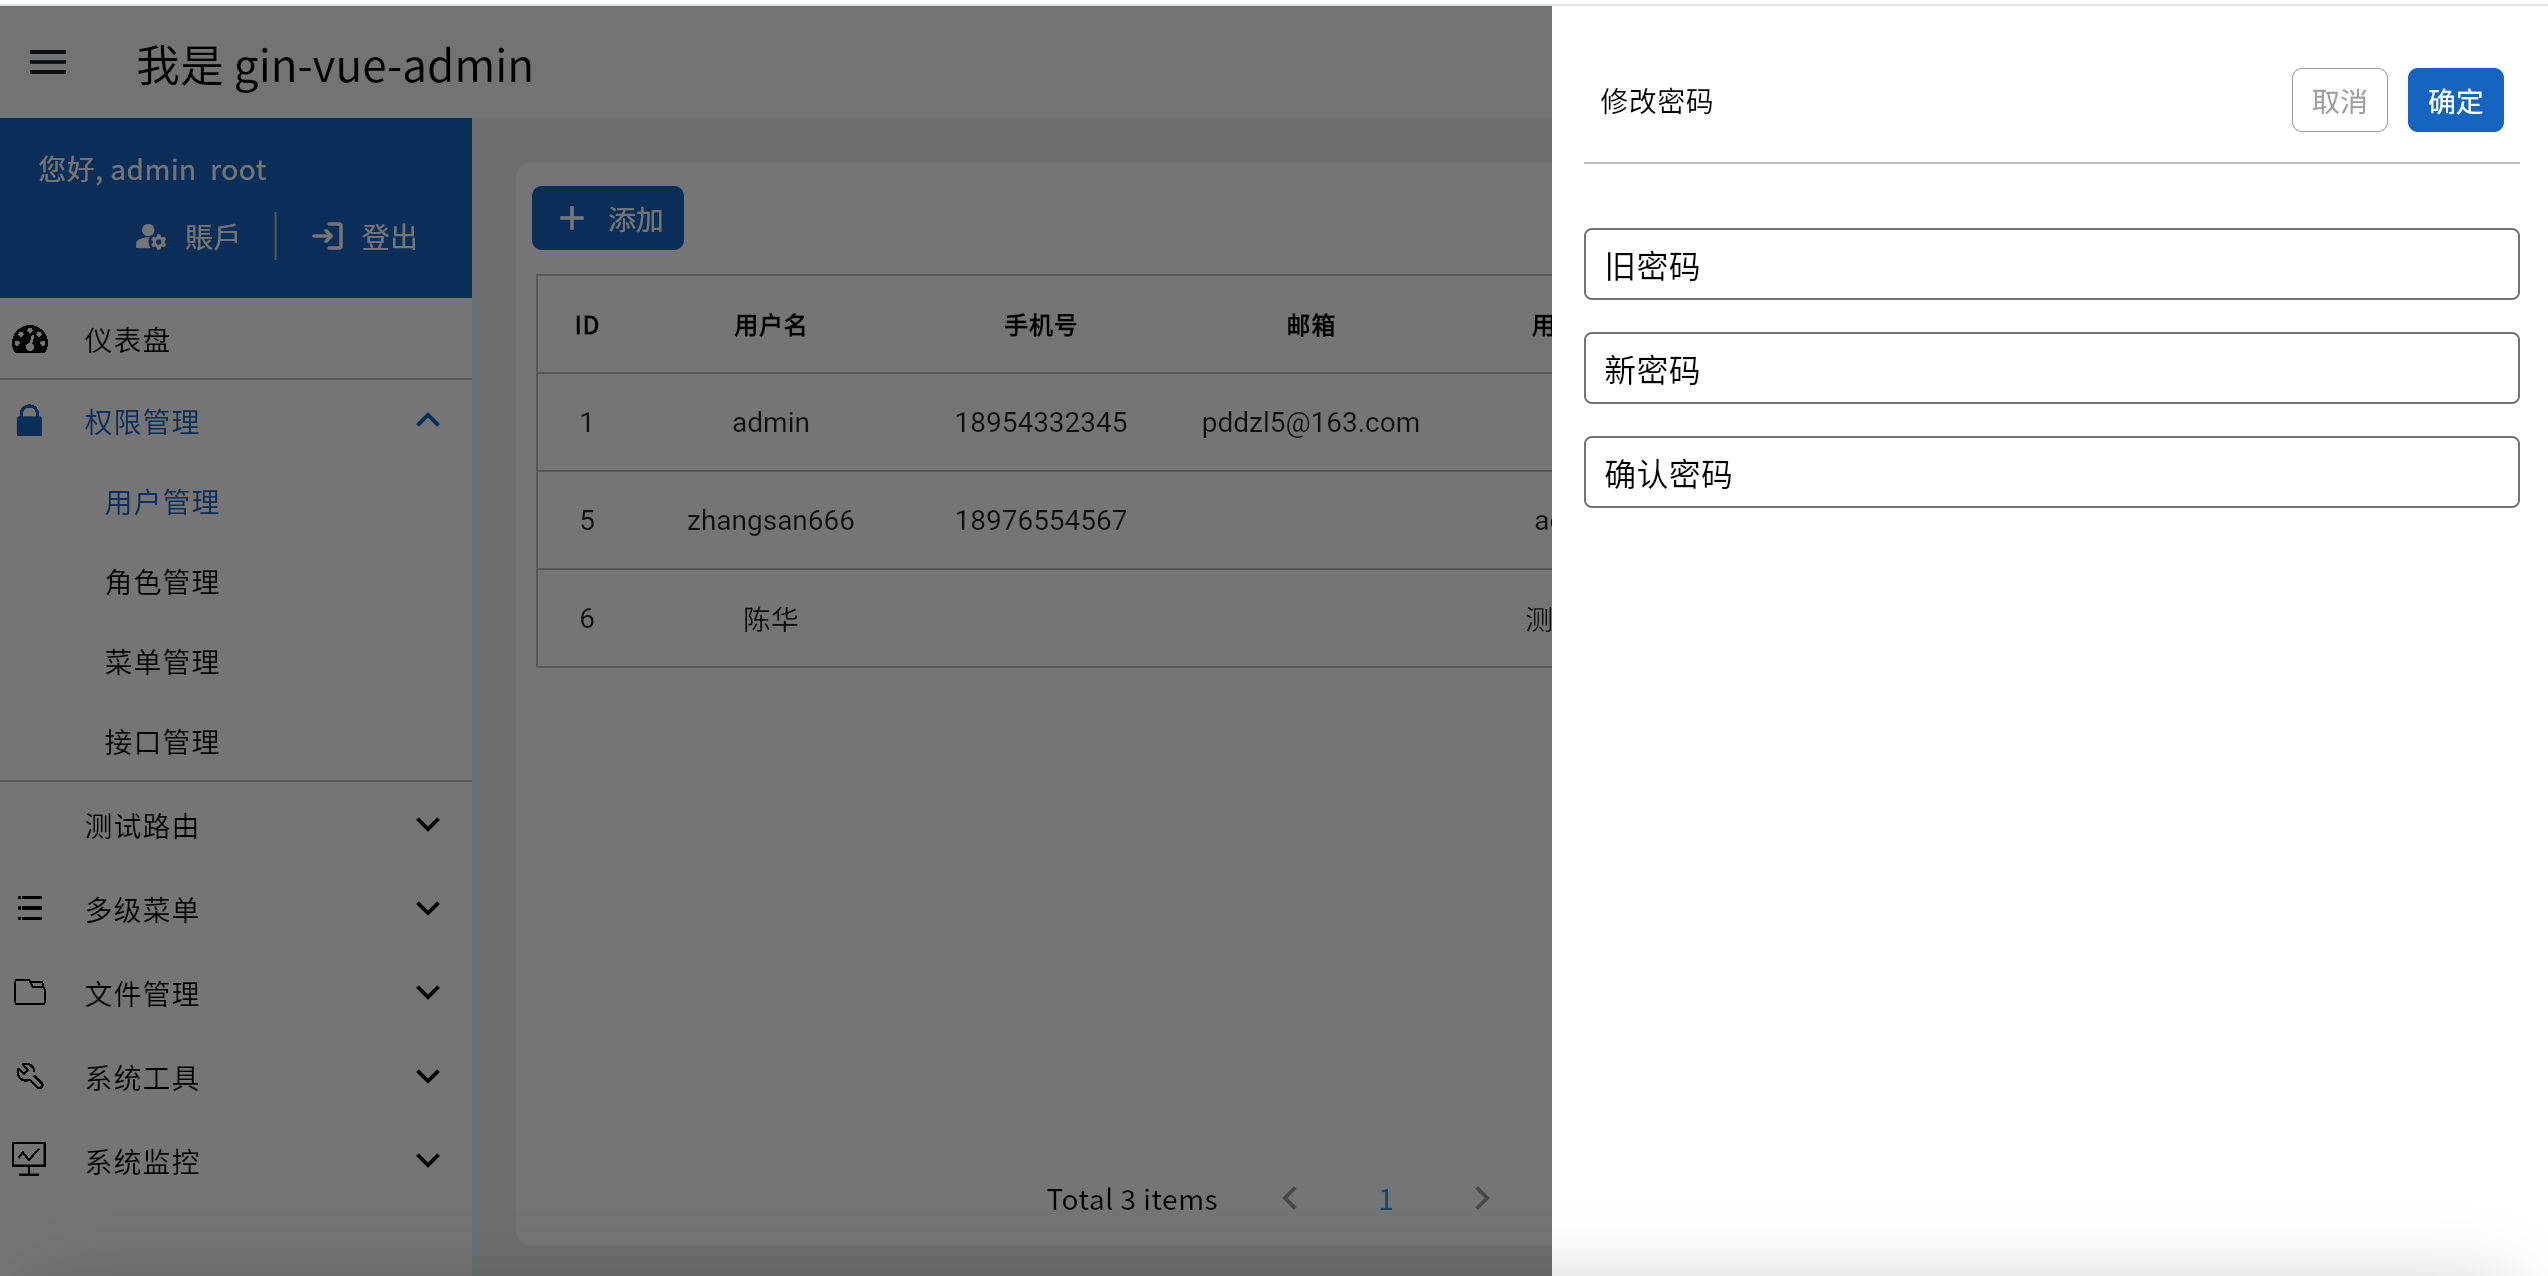This screenshot has height=1276, width=2548.
Task: Click the monitor icon for system monitoring
Action: [x=30, y=1160]
